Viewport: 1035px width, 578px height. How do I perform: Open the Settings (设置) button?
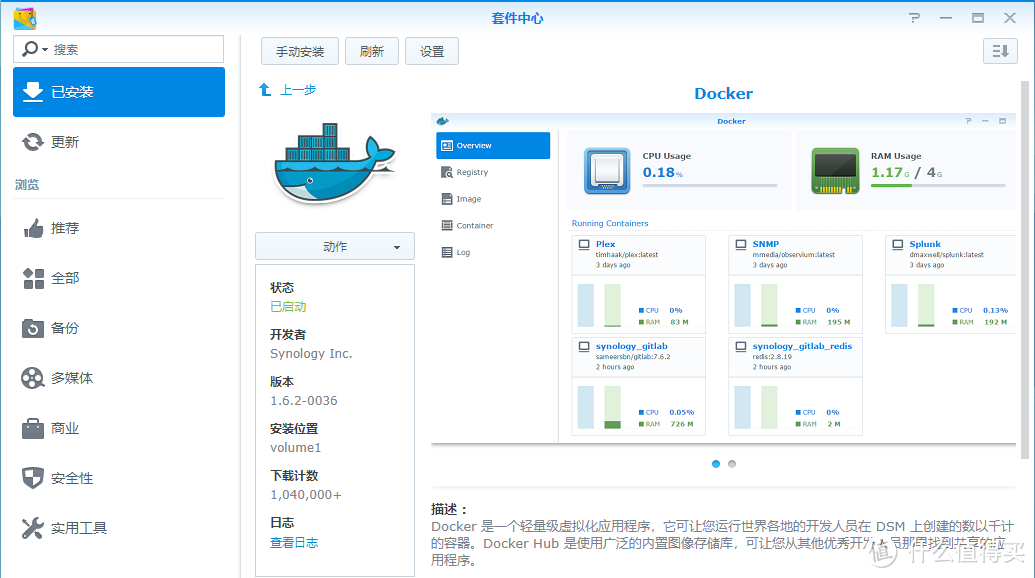pos(432,51)
